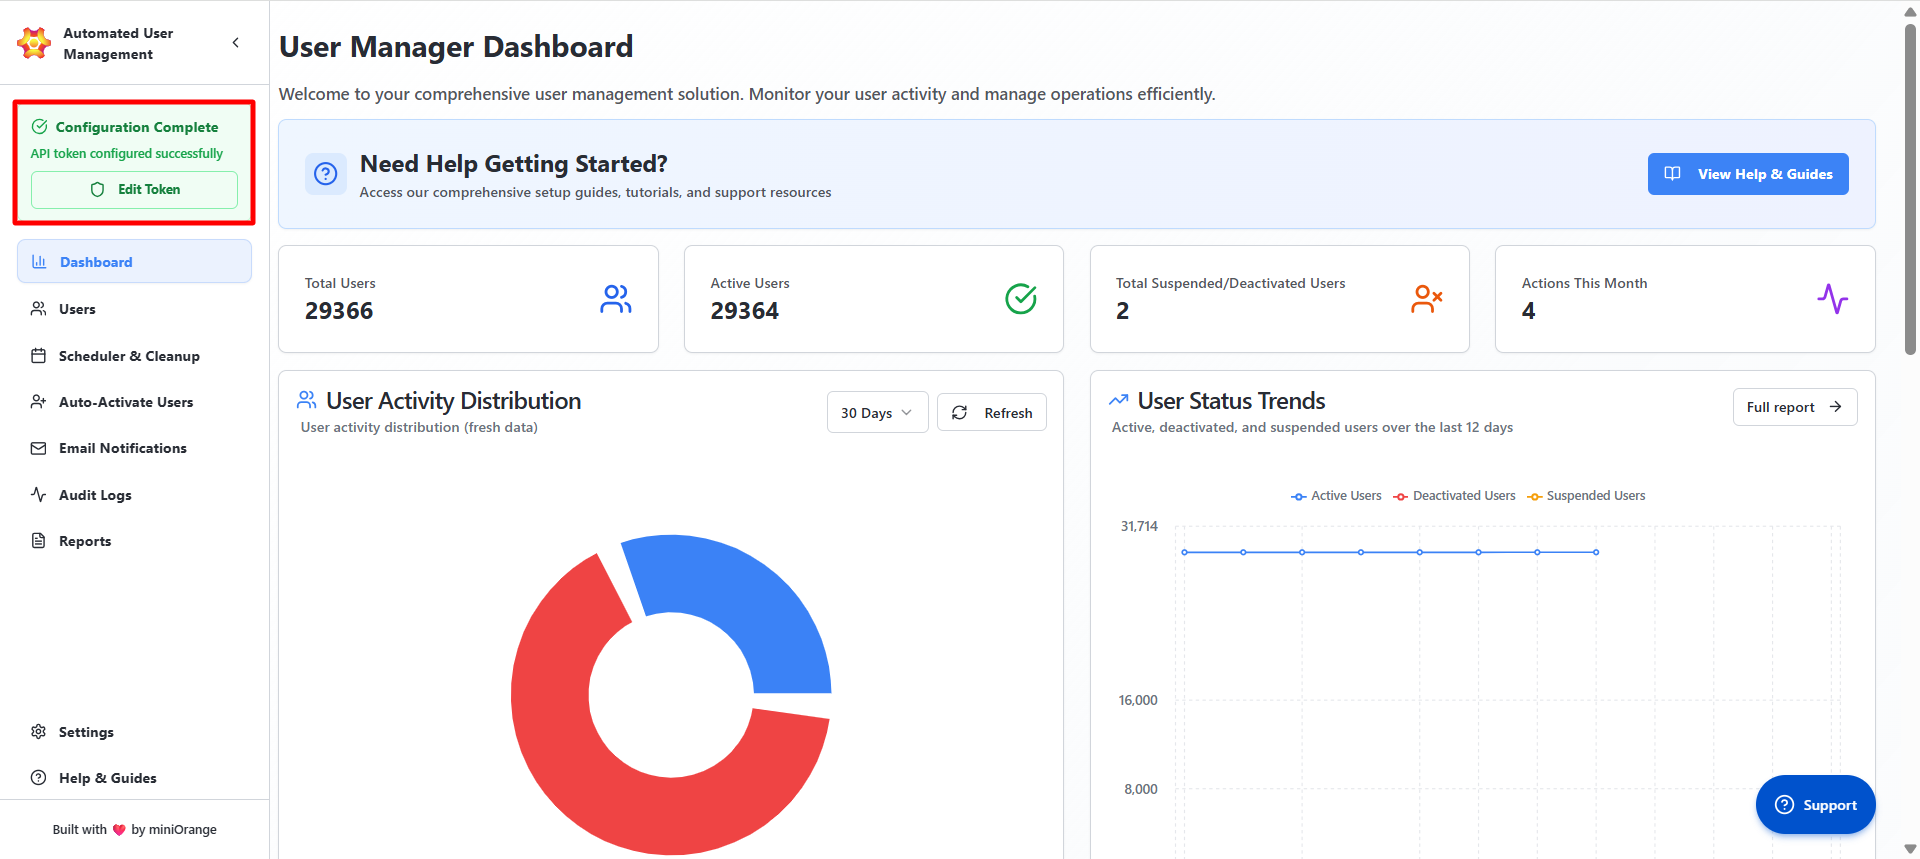The width and height of the screenshot is (1920, 859).
Task: Click the Settings gear icon
Action: (x=39, y=732)
